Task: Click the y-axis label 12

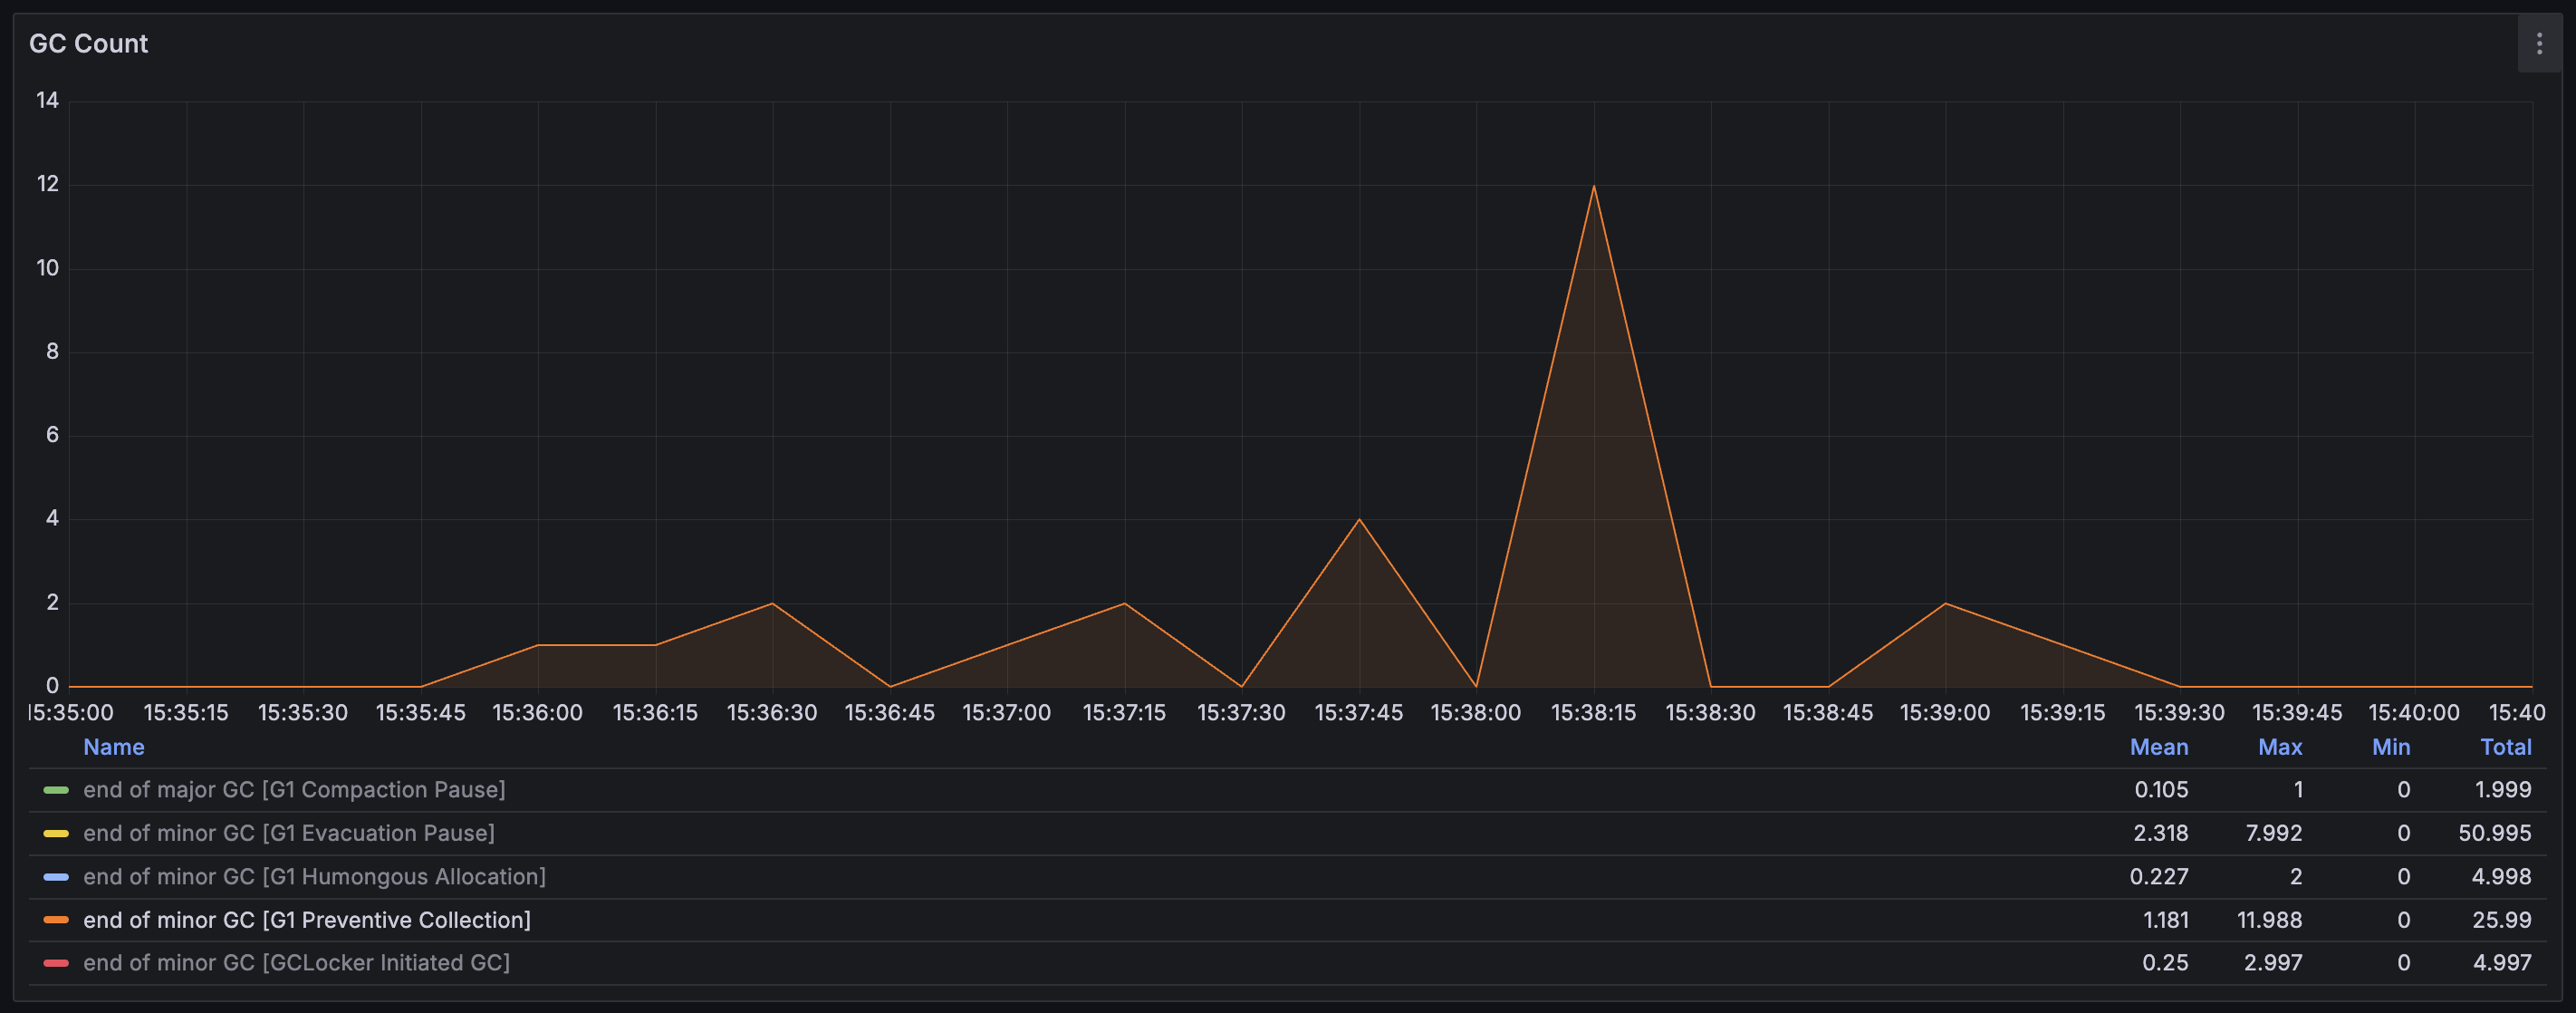Action: tap(47, 184)
